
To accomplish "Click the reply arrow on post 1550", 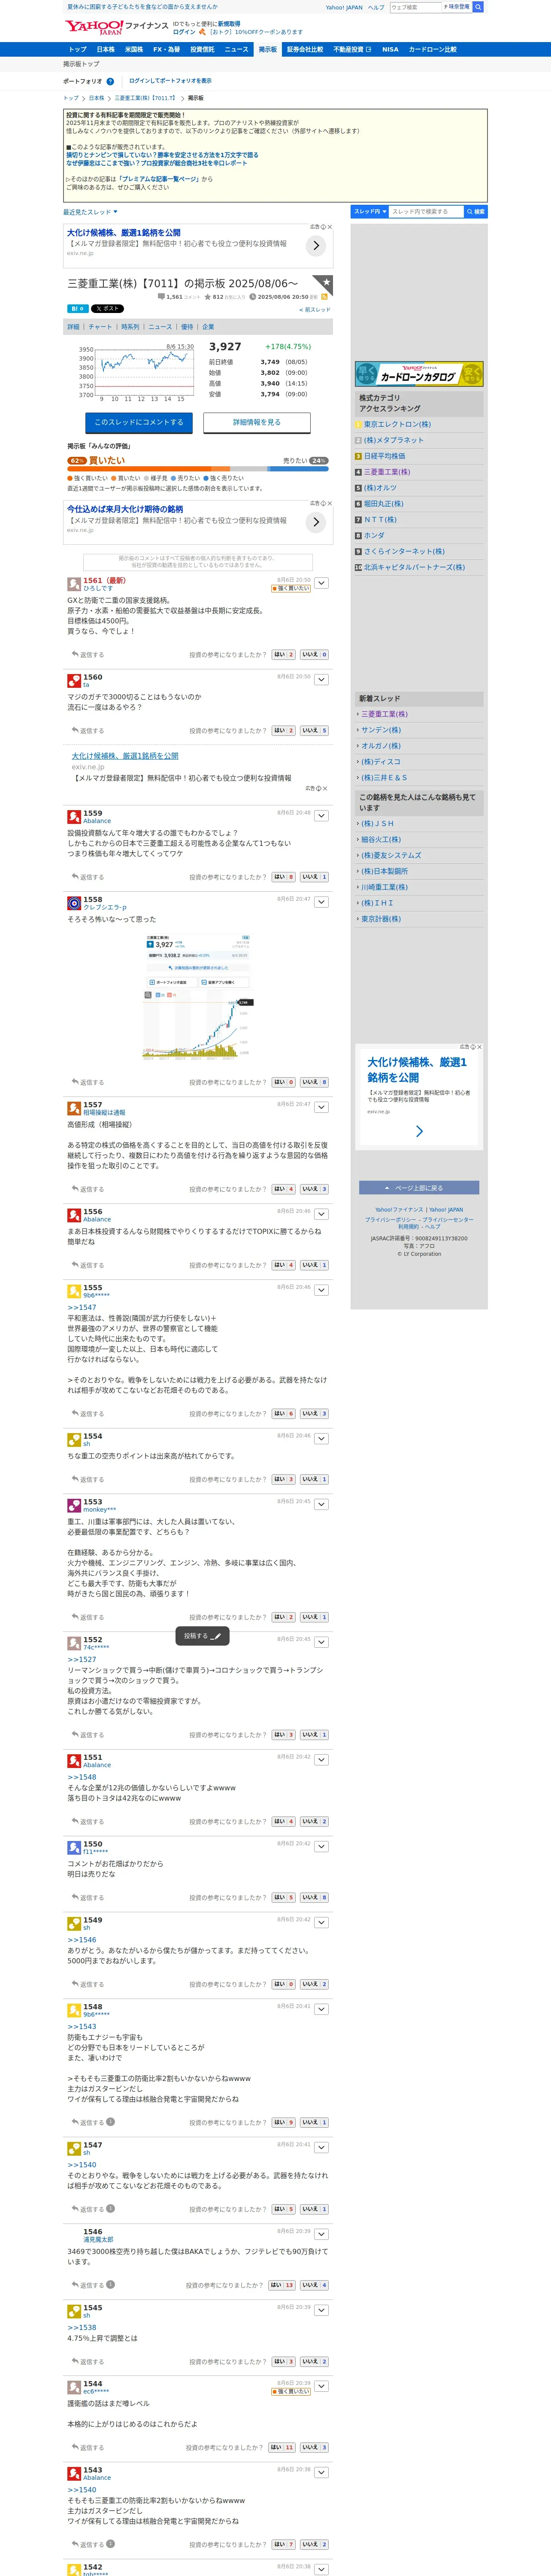I will tap(75, 1897).
